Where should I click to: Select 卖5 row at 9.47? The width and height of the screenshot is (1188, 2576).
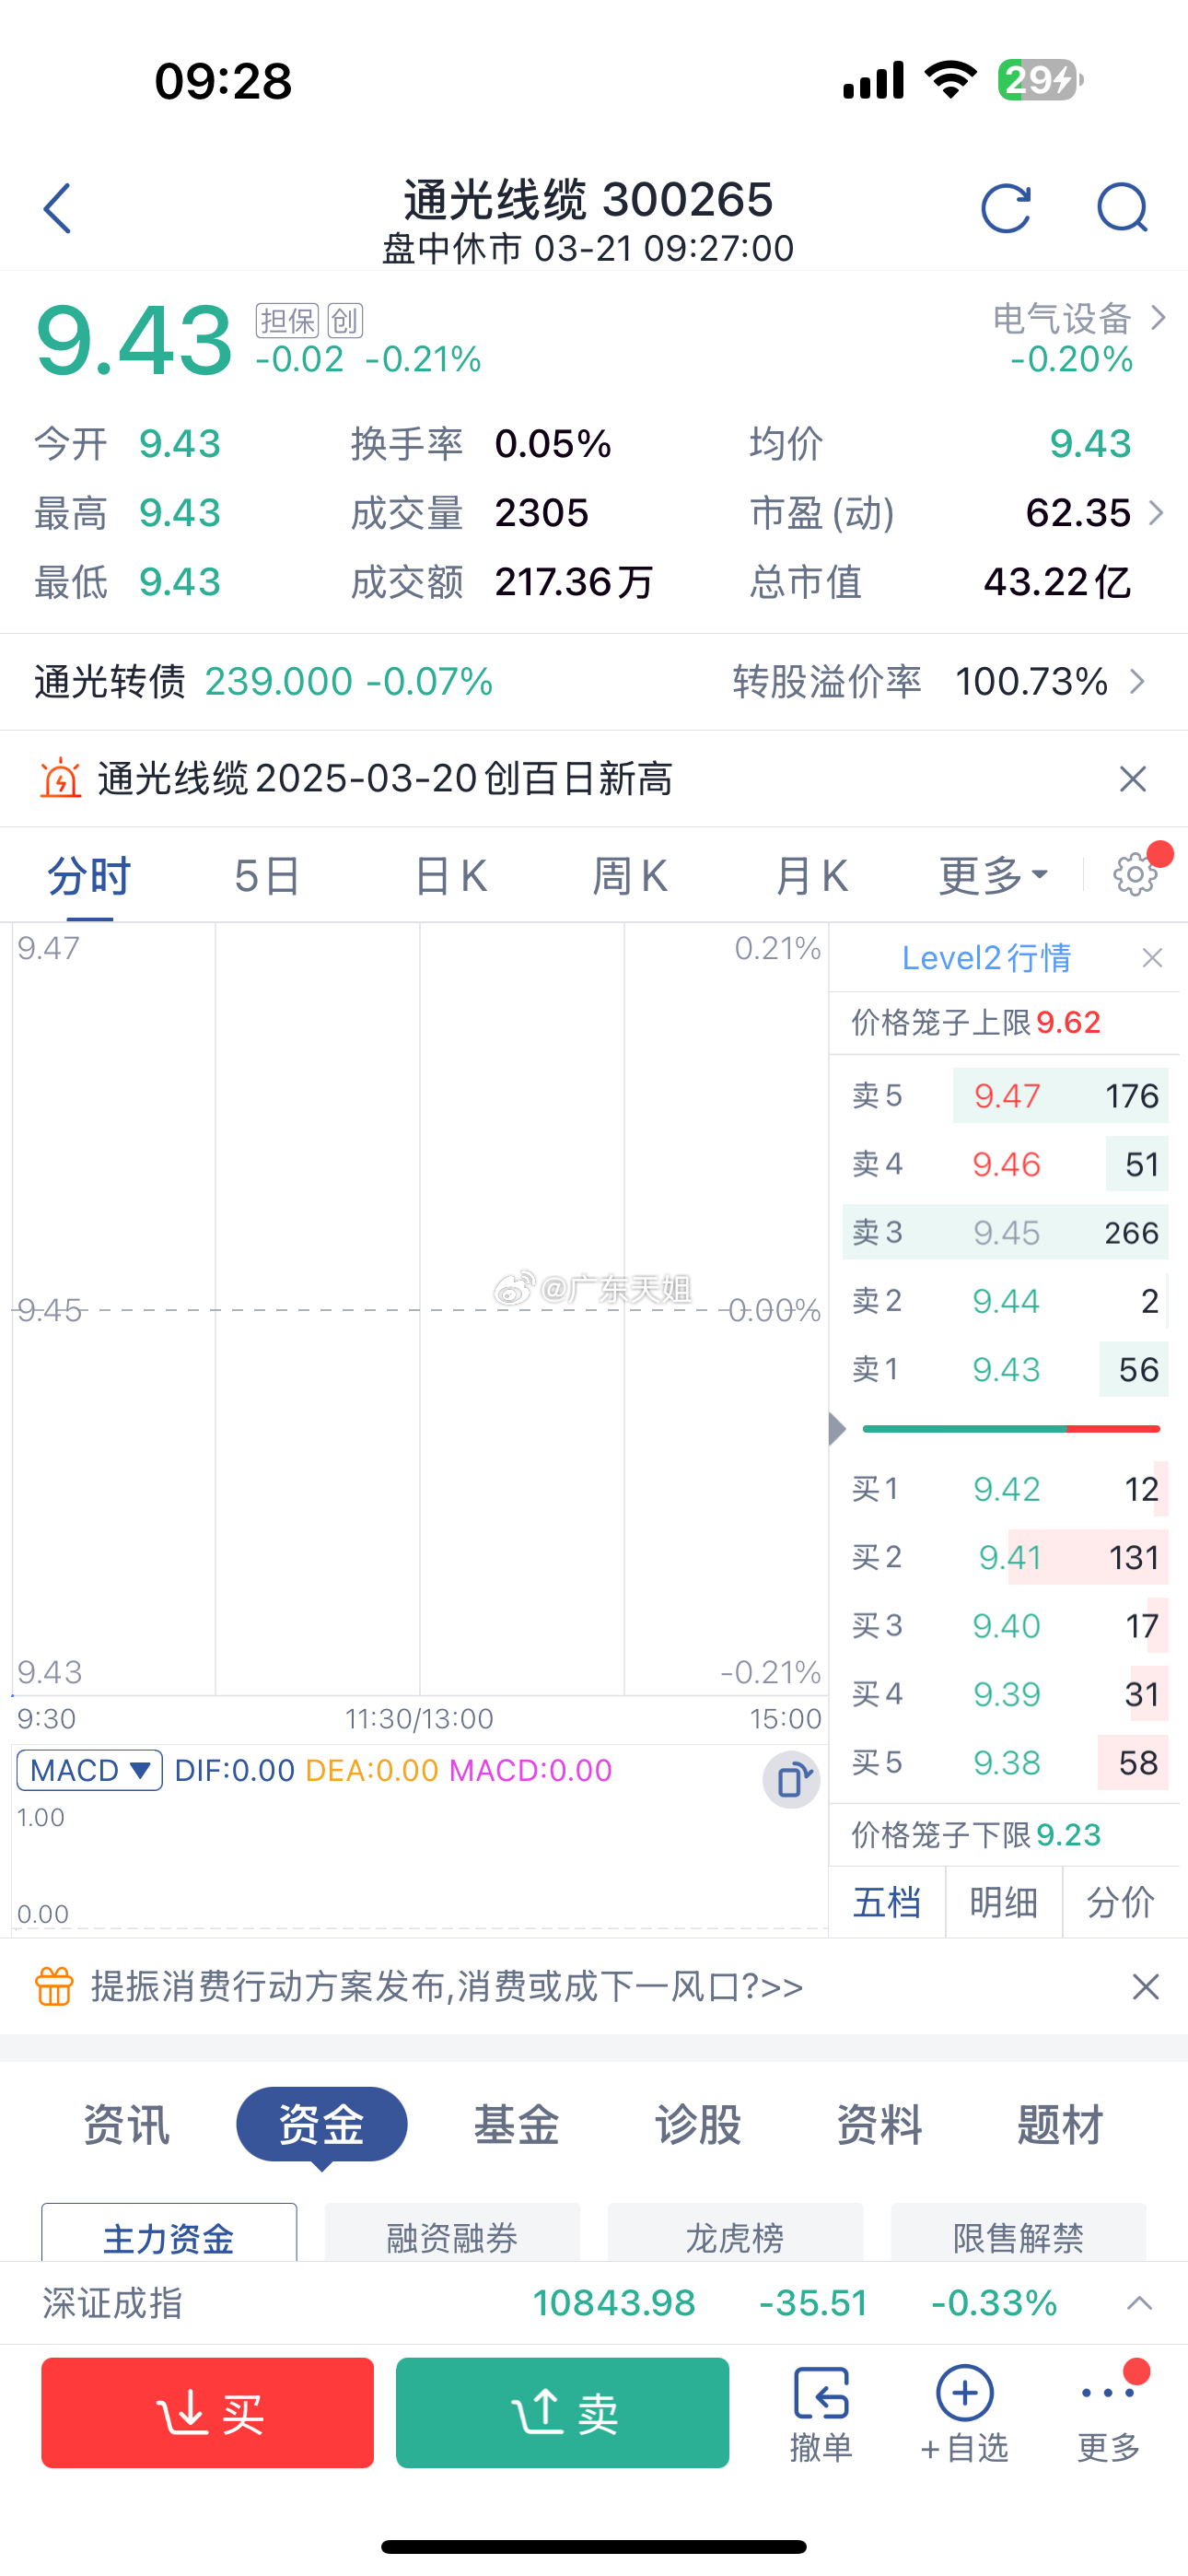pyautogui.click(x=1005, y=1096)
